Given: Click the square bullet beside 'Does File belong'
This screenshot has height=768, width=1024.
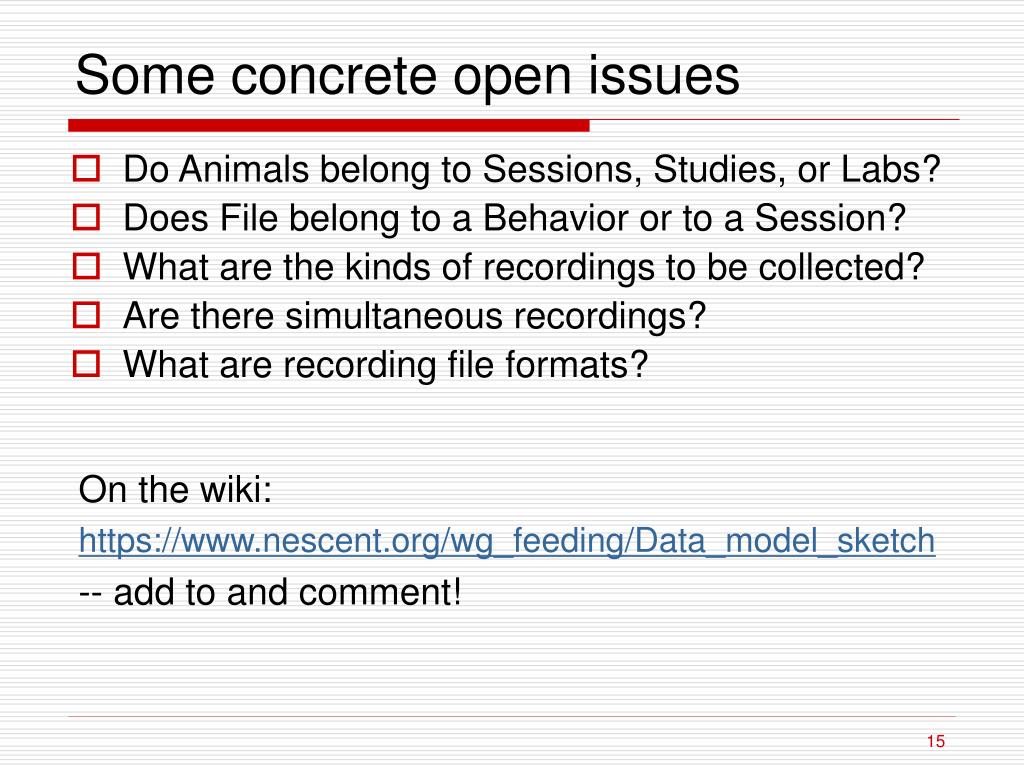Looking at the screenshot, I should (x=86, y=217).
